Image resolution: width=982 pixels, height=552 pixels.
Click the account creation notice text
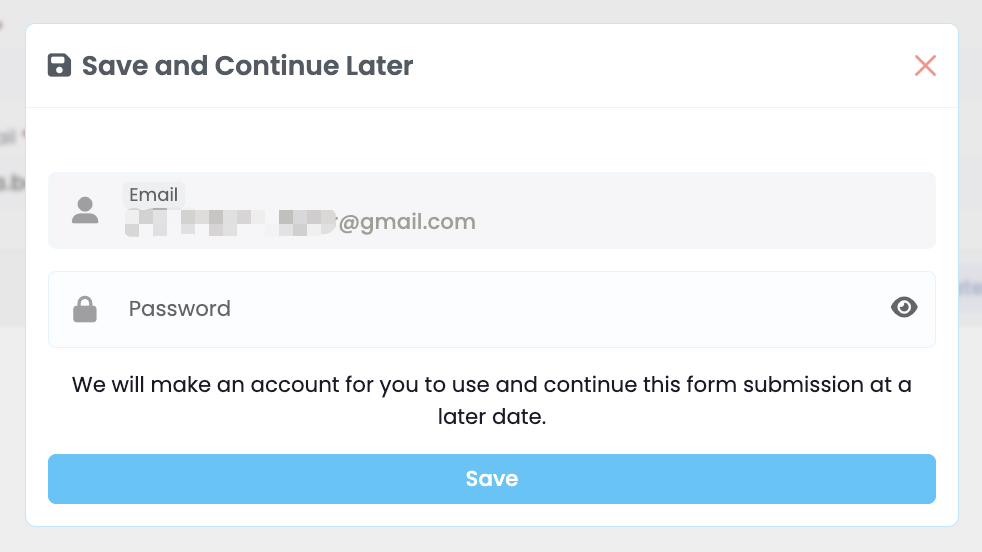[x=492, y=400]
